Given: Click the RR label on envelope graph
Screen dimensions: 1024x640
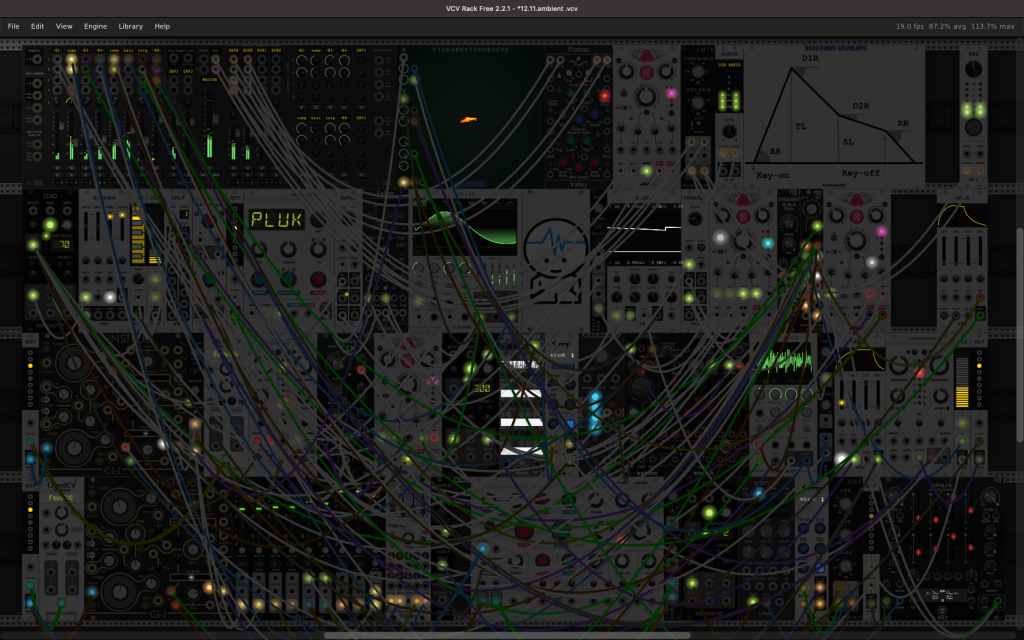Looking at the screenshot, I should 903,123.
